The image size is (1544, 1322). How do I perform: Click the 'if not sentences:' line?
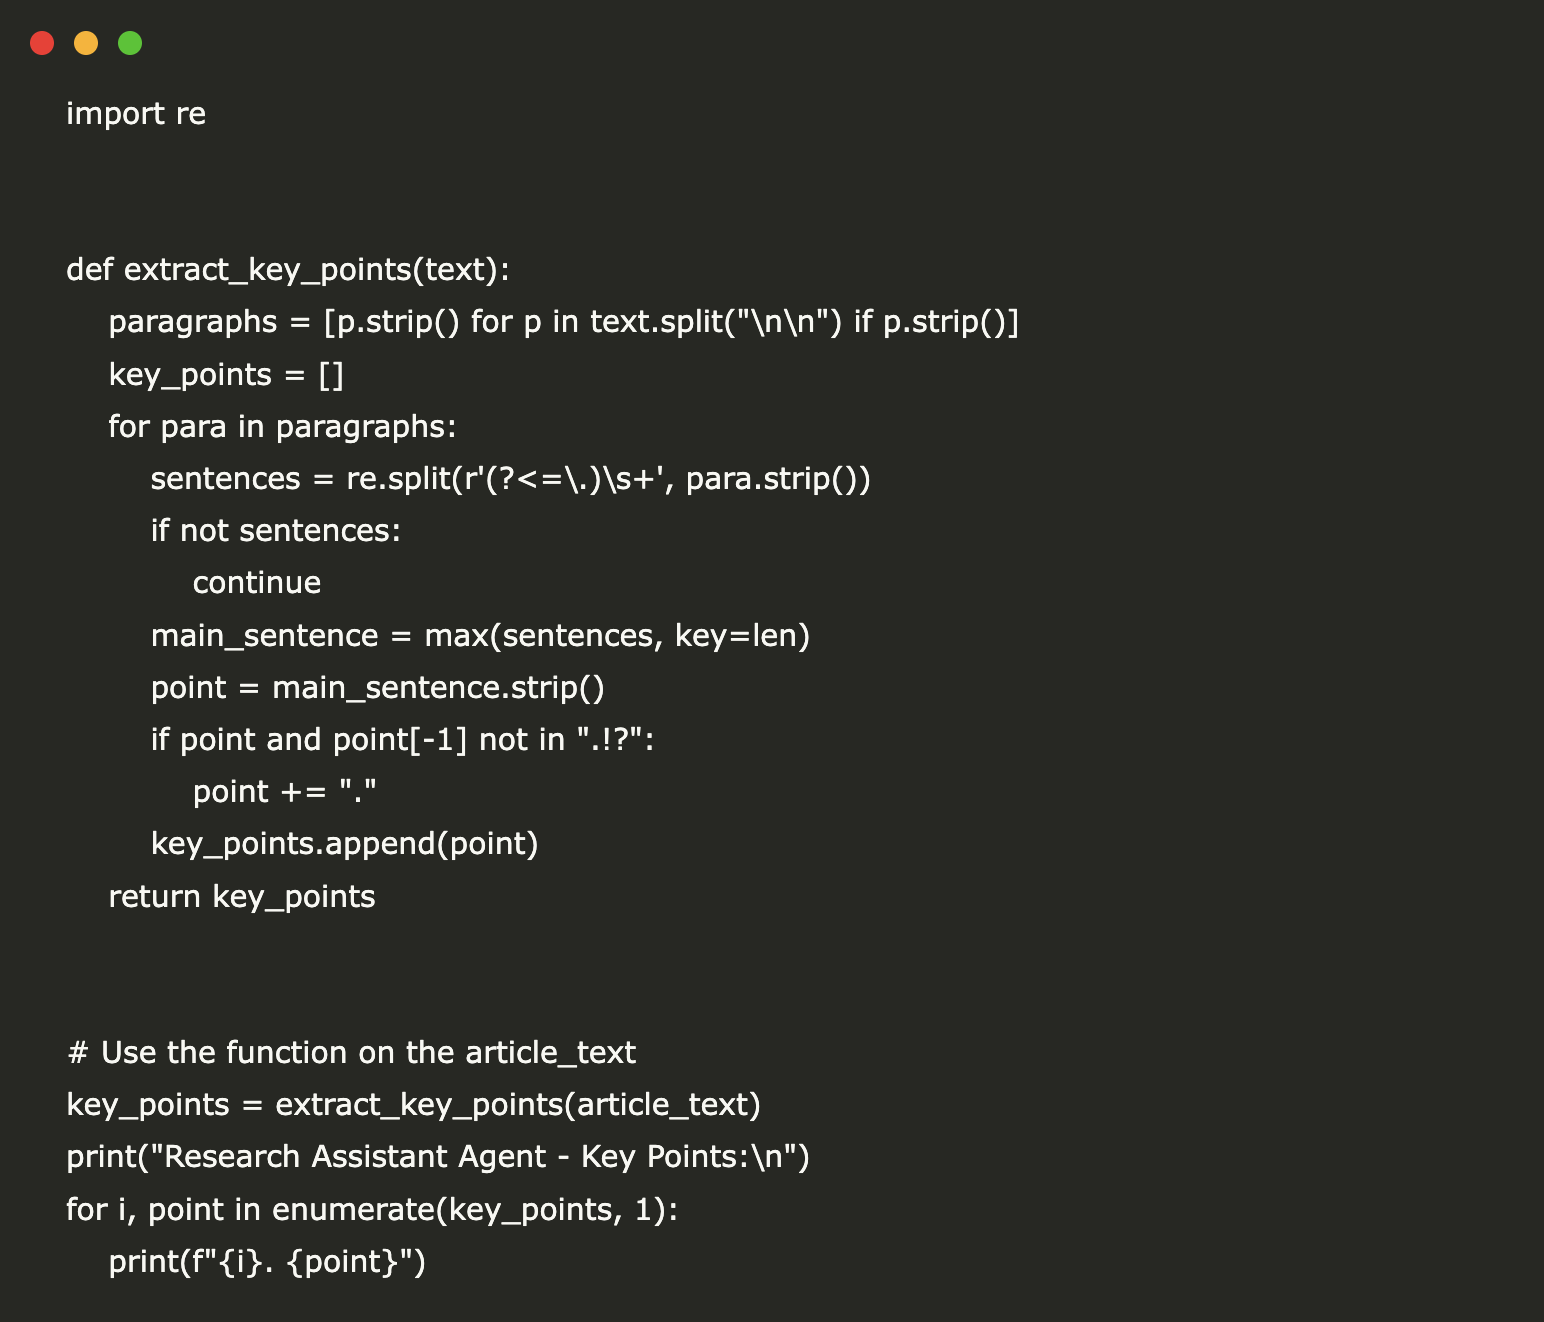pos(275,531)
